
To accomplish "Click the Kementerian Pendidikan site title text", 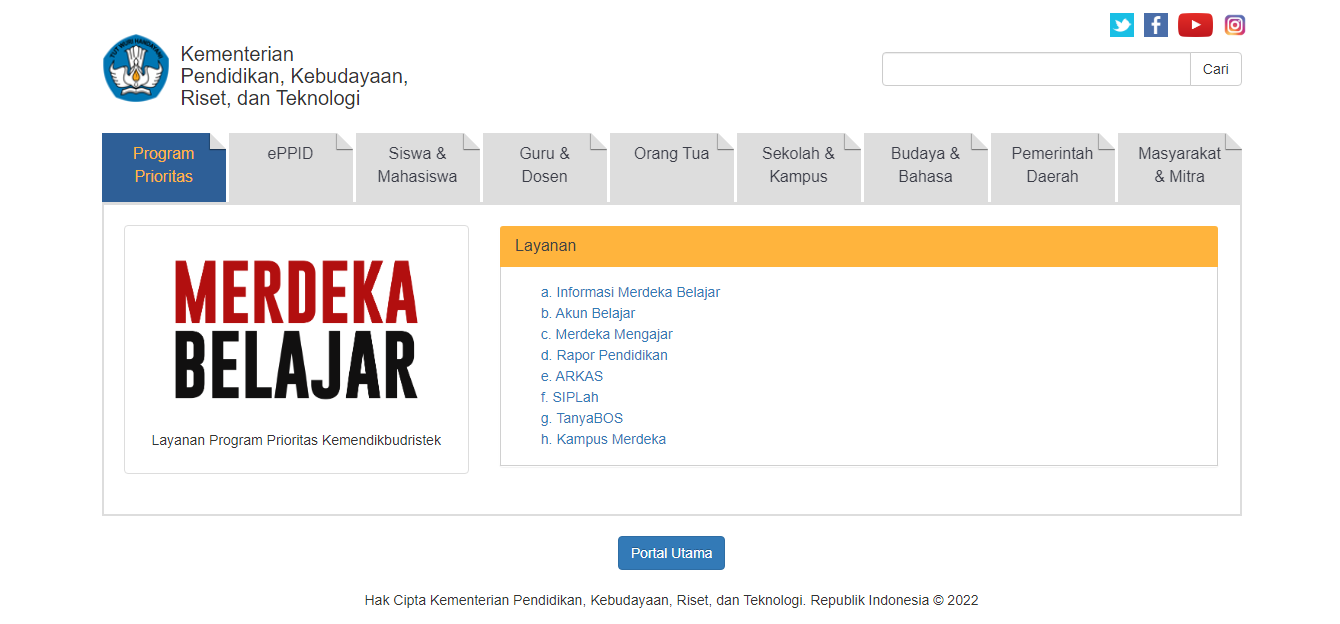I will point(294,76).
